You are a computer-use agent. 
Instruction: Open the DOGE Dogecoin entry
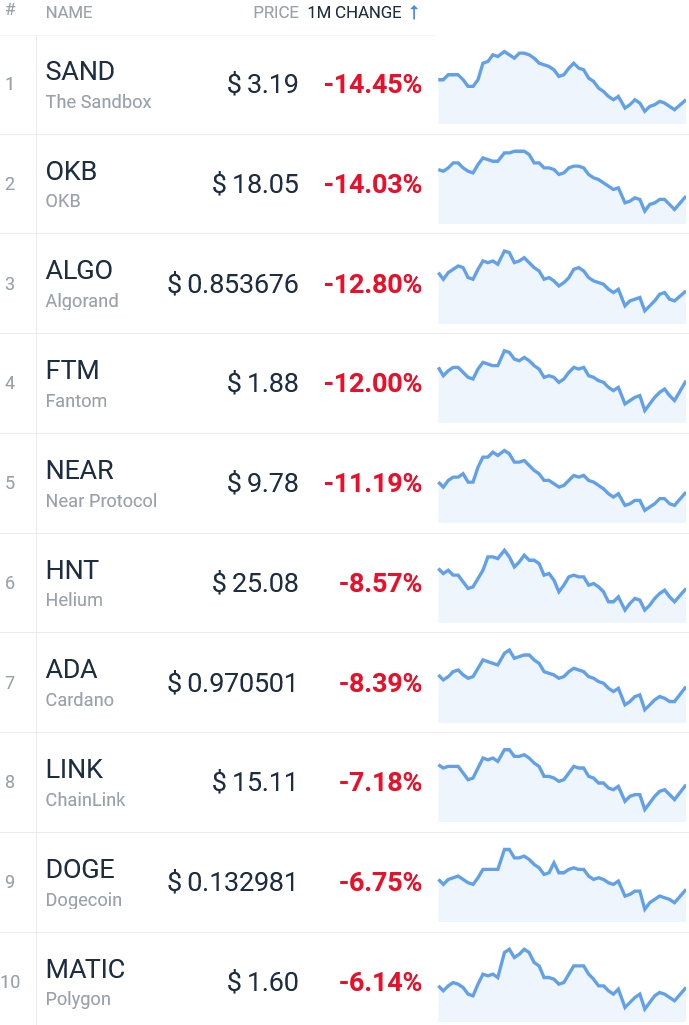coord(344,882)
